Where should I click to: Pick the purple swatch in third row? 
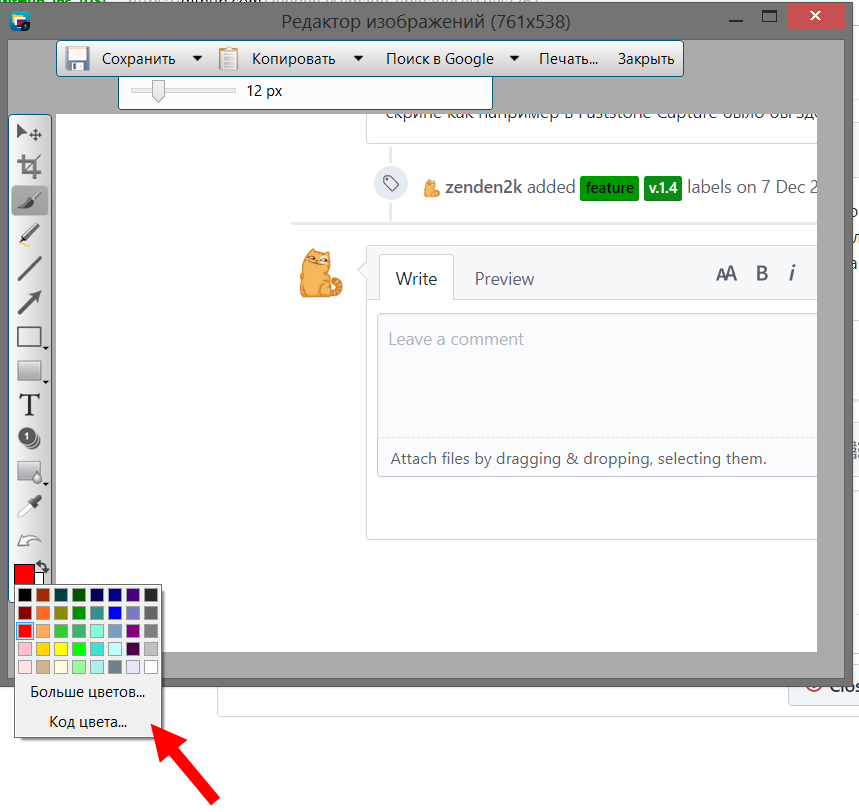pos(133,631)
